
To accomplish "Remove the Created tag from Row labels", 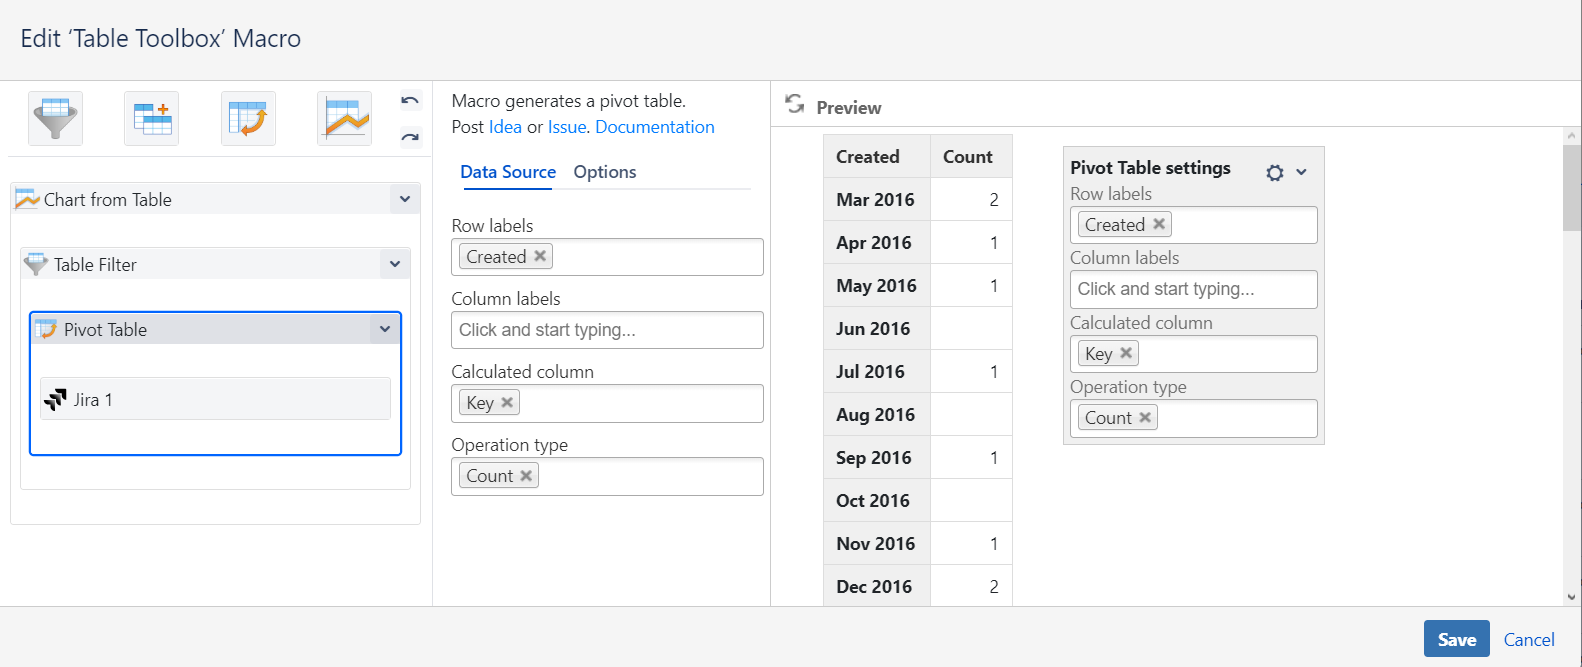I will tap(540, 256).
